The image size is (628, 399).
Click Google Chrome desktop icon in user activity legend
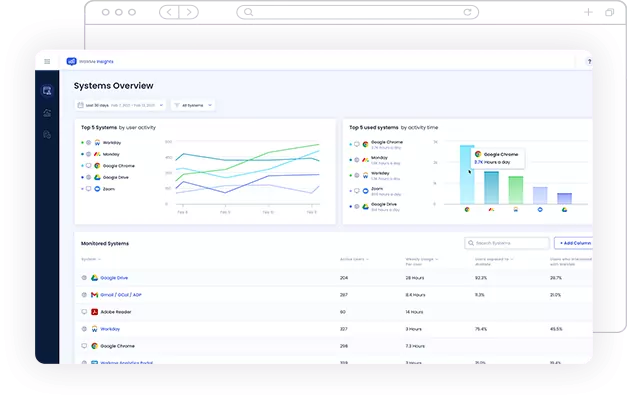tap(89, 165)
